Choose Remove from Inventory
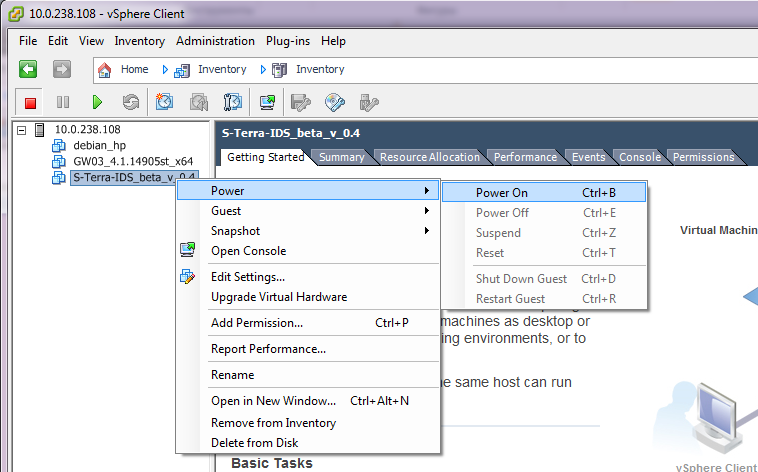Image resolution: width=758 pixels, height=472 pixels. coord(308,423)
